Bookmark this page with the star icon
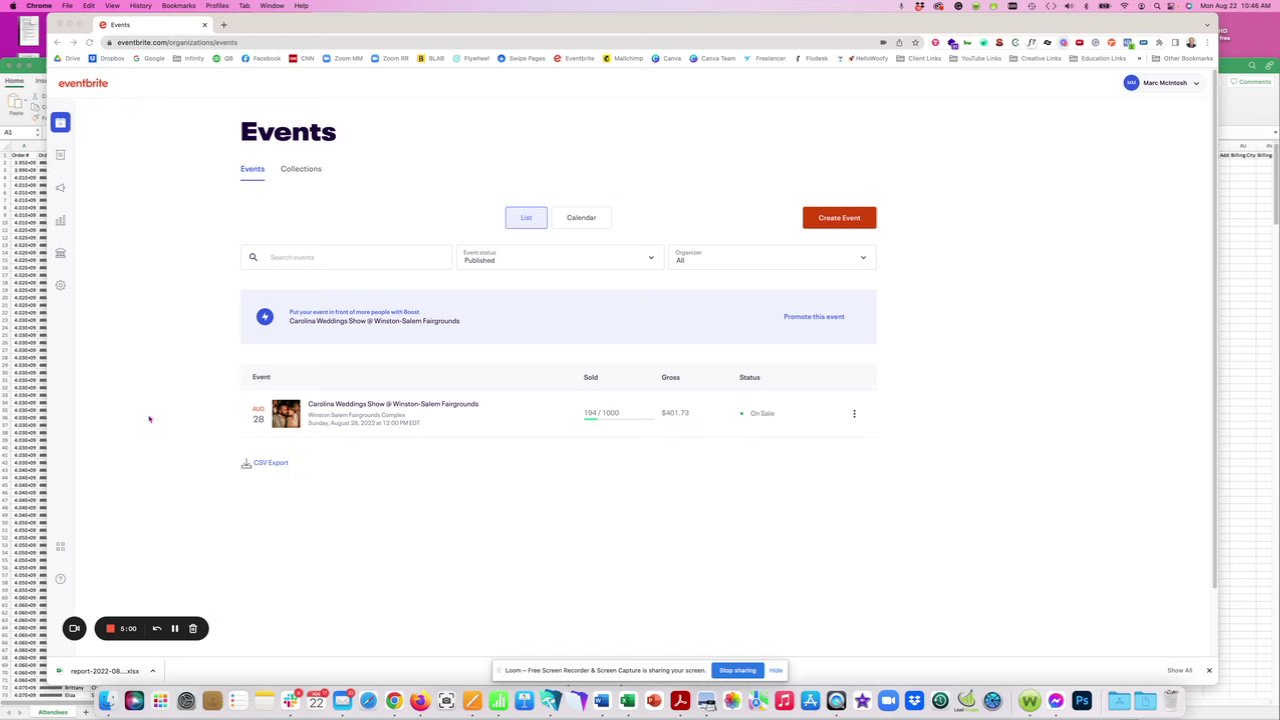Viewport: 1280px width, 720px height. (915, 42)
